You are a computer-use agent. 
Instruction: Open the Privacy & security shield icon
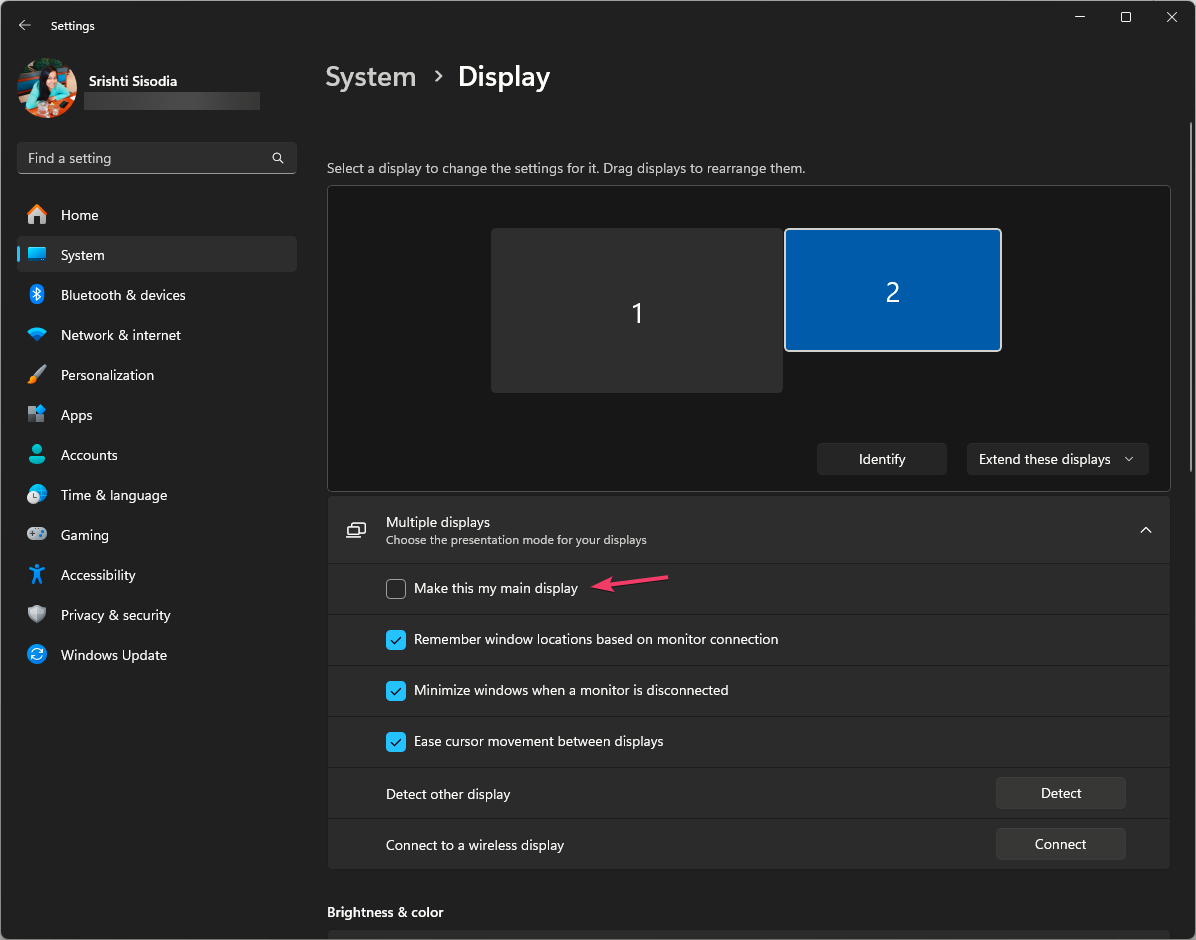coord(37,615)
